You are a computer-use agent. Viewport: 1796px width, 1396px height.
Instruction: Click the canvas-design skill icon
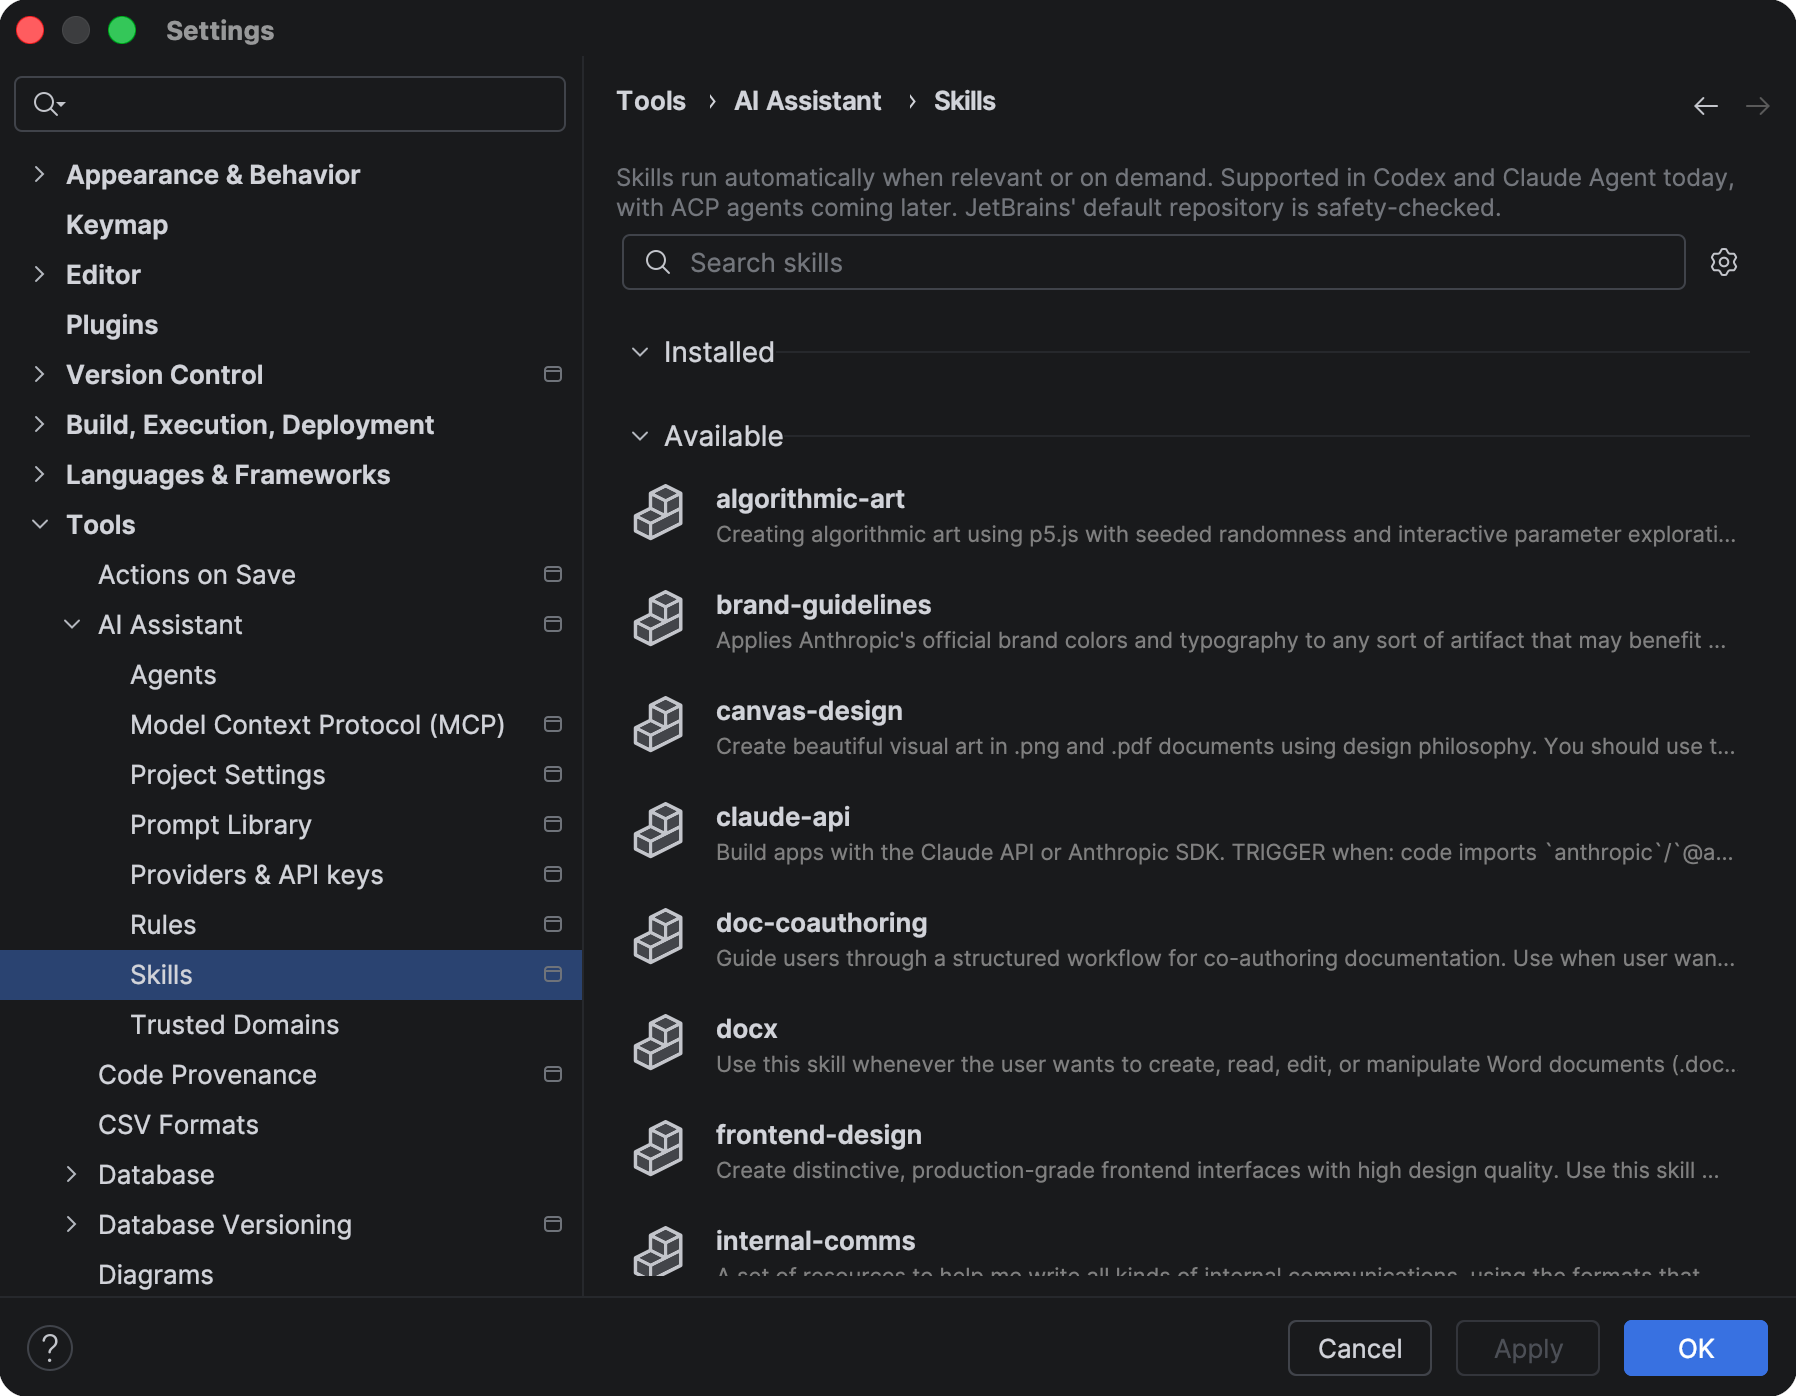tap(658, 724)
